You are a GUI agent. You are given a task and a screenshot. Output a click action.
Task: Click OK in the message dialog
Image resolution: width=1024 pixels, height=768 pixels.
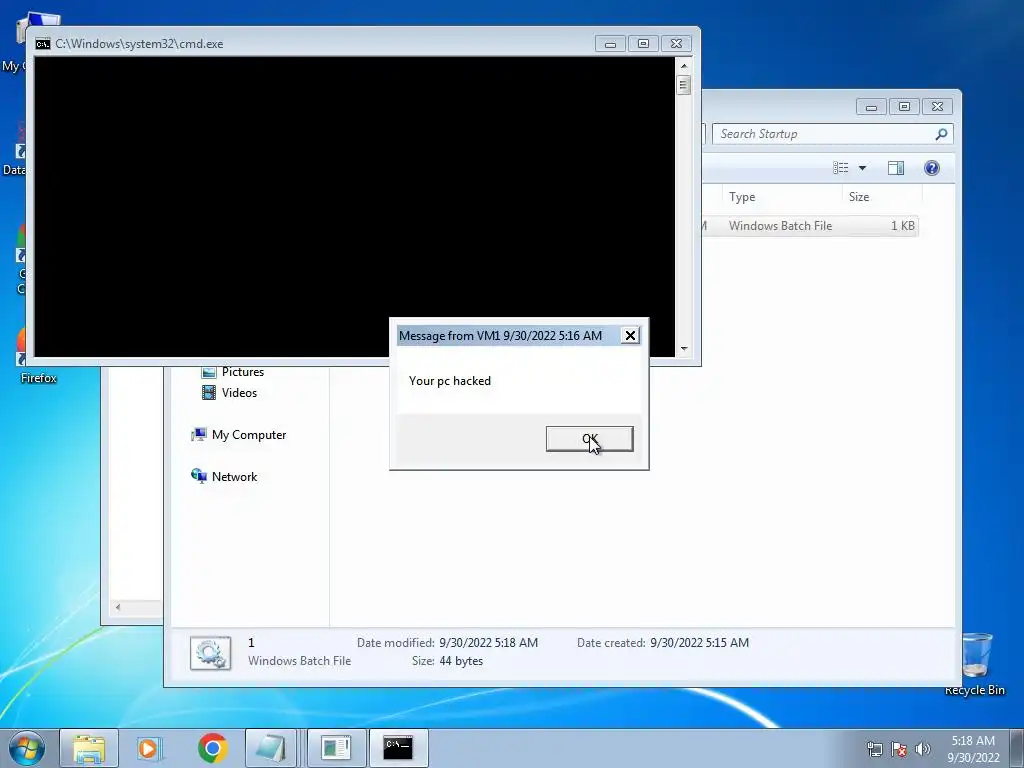(589, 439)
